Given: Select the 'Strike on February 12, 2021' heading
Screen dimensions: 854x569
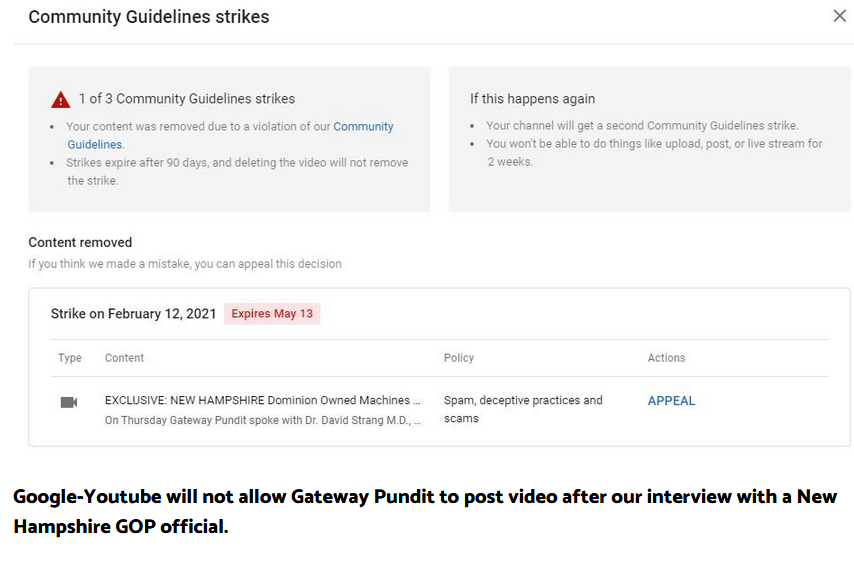Looking at the screenshot, I should point(133,314).
